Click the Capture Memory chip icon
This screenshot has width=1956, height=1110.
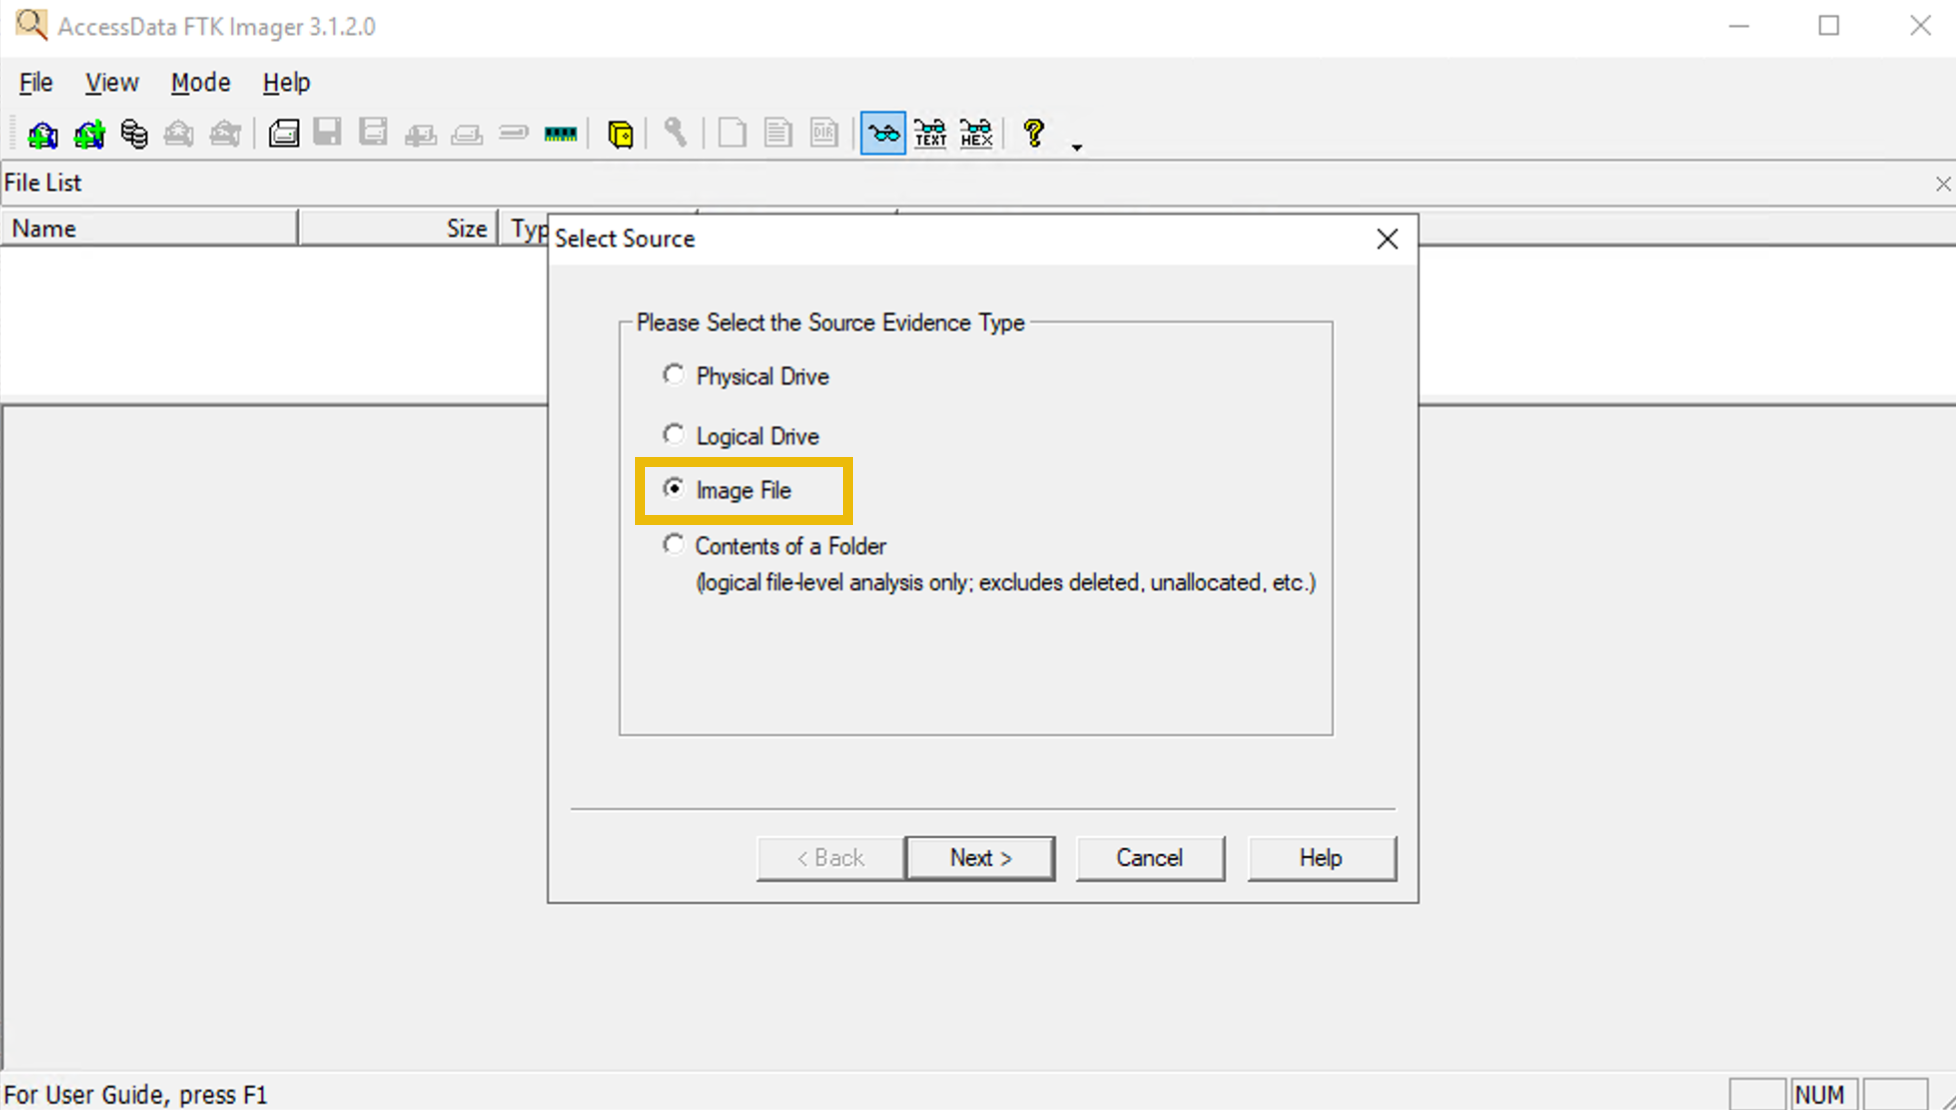click(561, 134)
